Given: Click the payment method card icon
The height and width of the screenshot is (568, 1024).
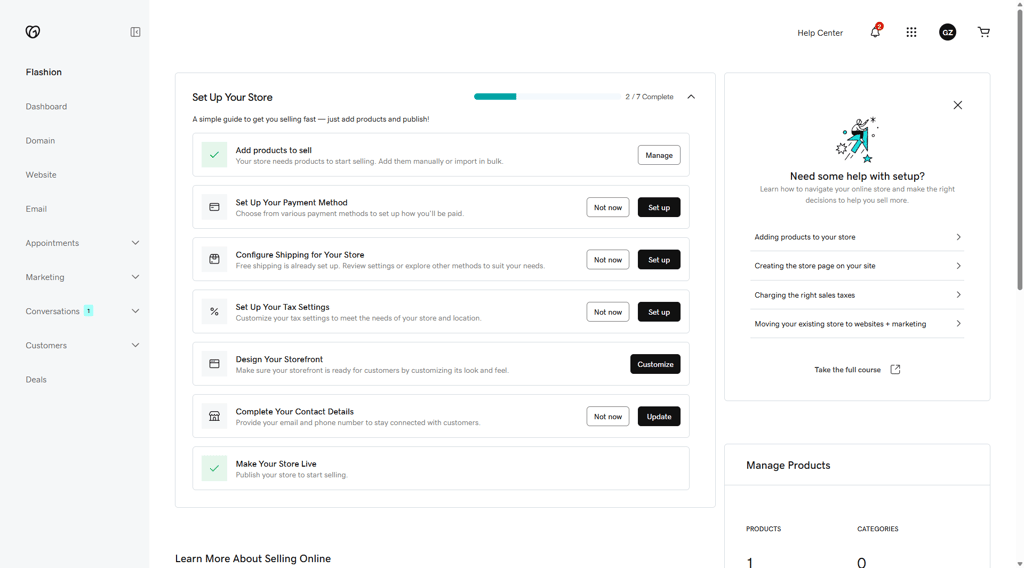Looking at the screenshot, I should pos(214,207).
